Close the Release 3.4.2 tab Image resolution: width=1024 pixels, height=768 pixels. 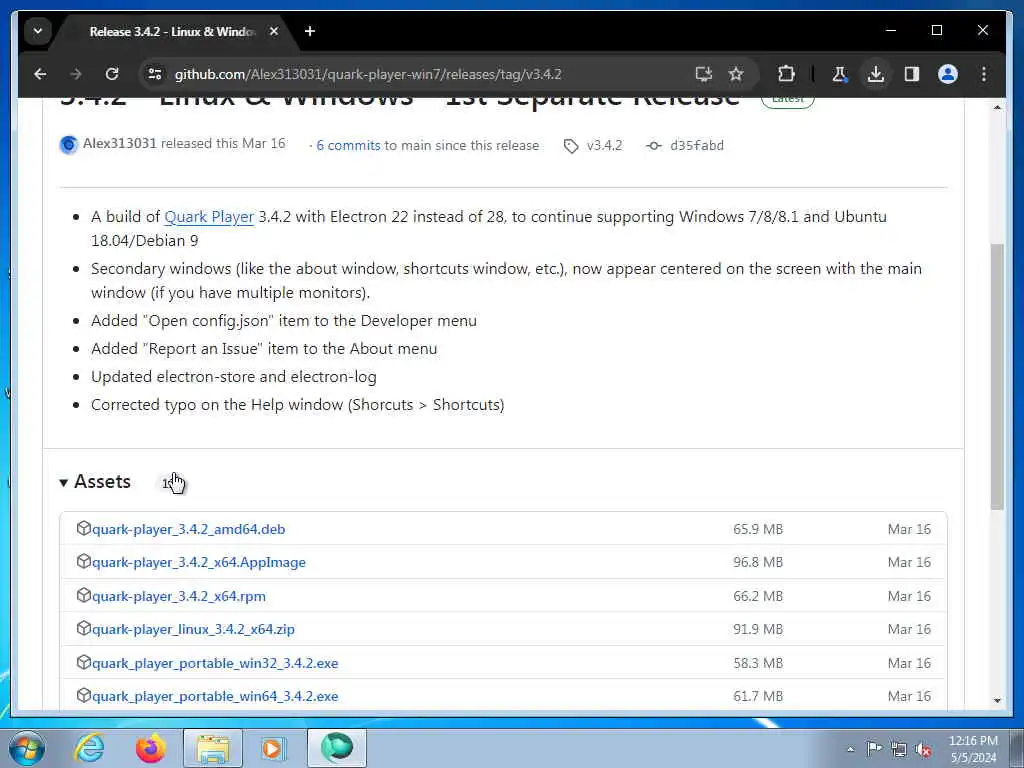(x=274, y=31)
